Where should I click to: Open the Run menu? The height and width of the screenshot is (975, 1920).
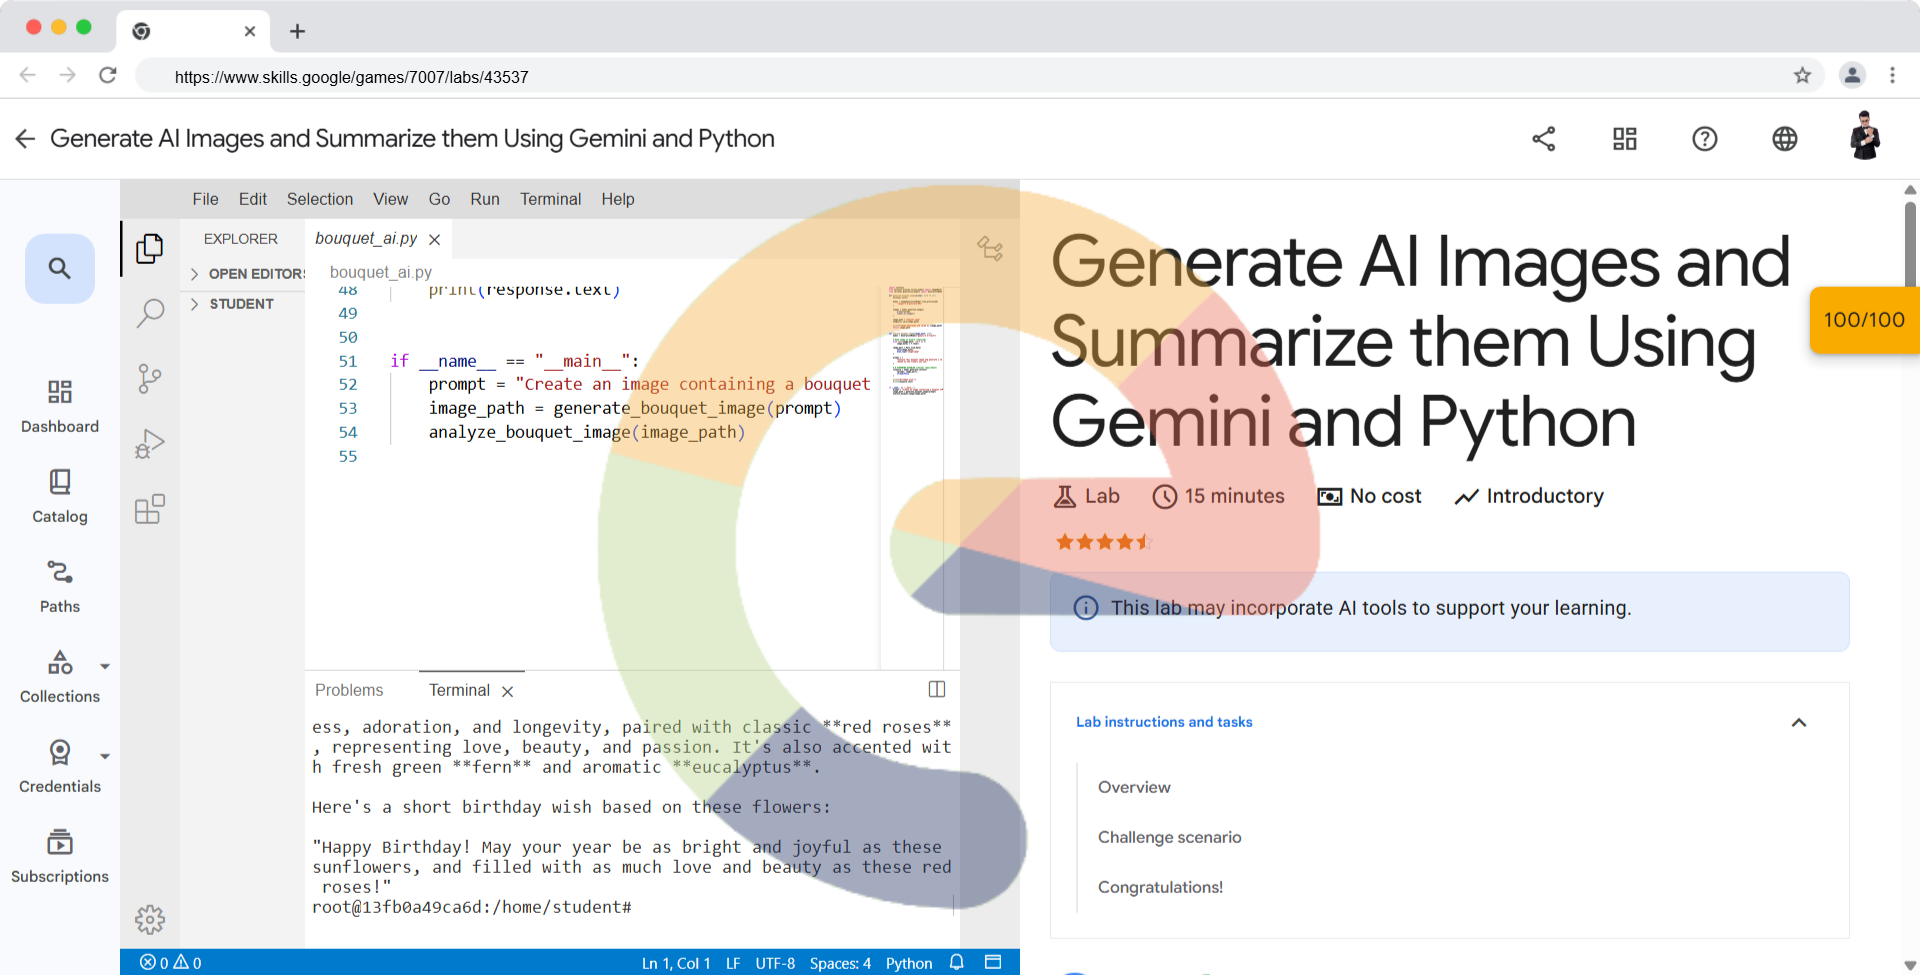pyautogui.click(x=485, y=199)
